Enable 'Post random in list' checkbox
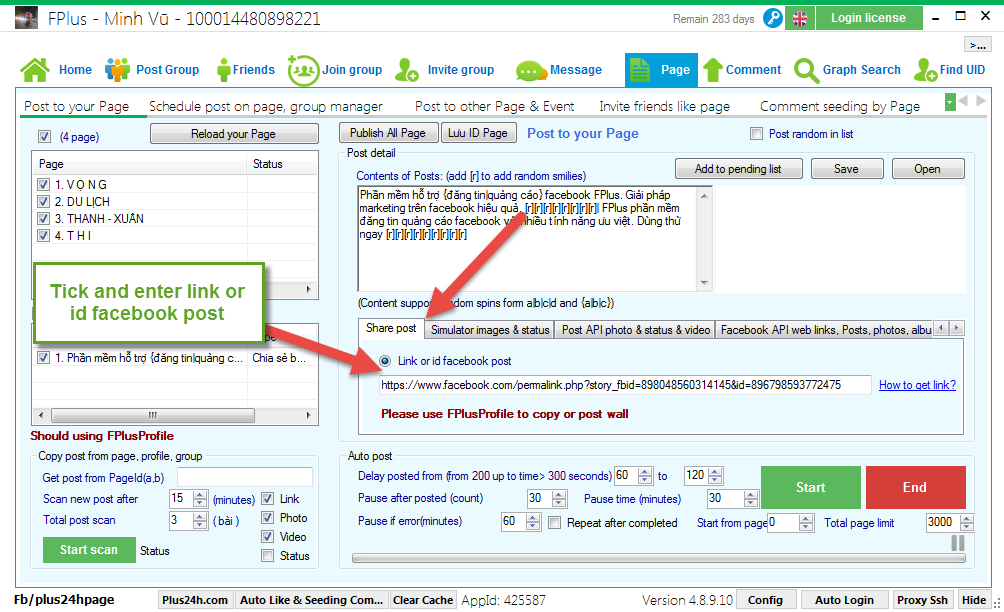The width and height of the screenshot is (1004, 612). pos(757,134)
